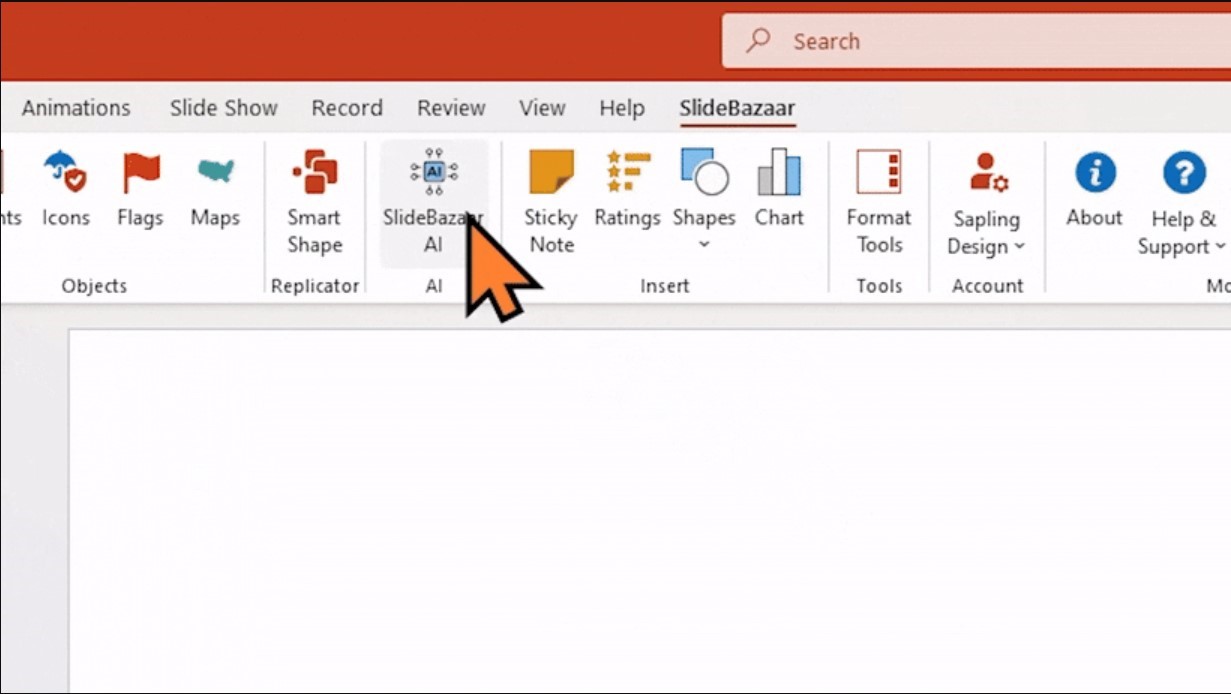Open the Maps gallery
This screenshot has height=694, width=1231.
215,190
